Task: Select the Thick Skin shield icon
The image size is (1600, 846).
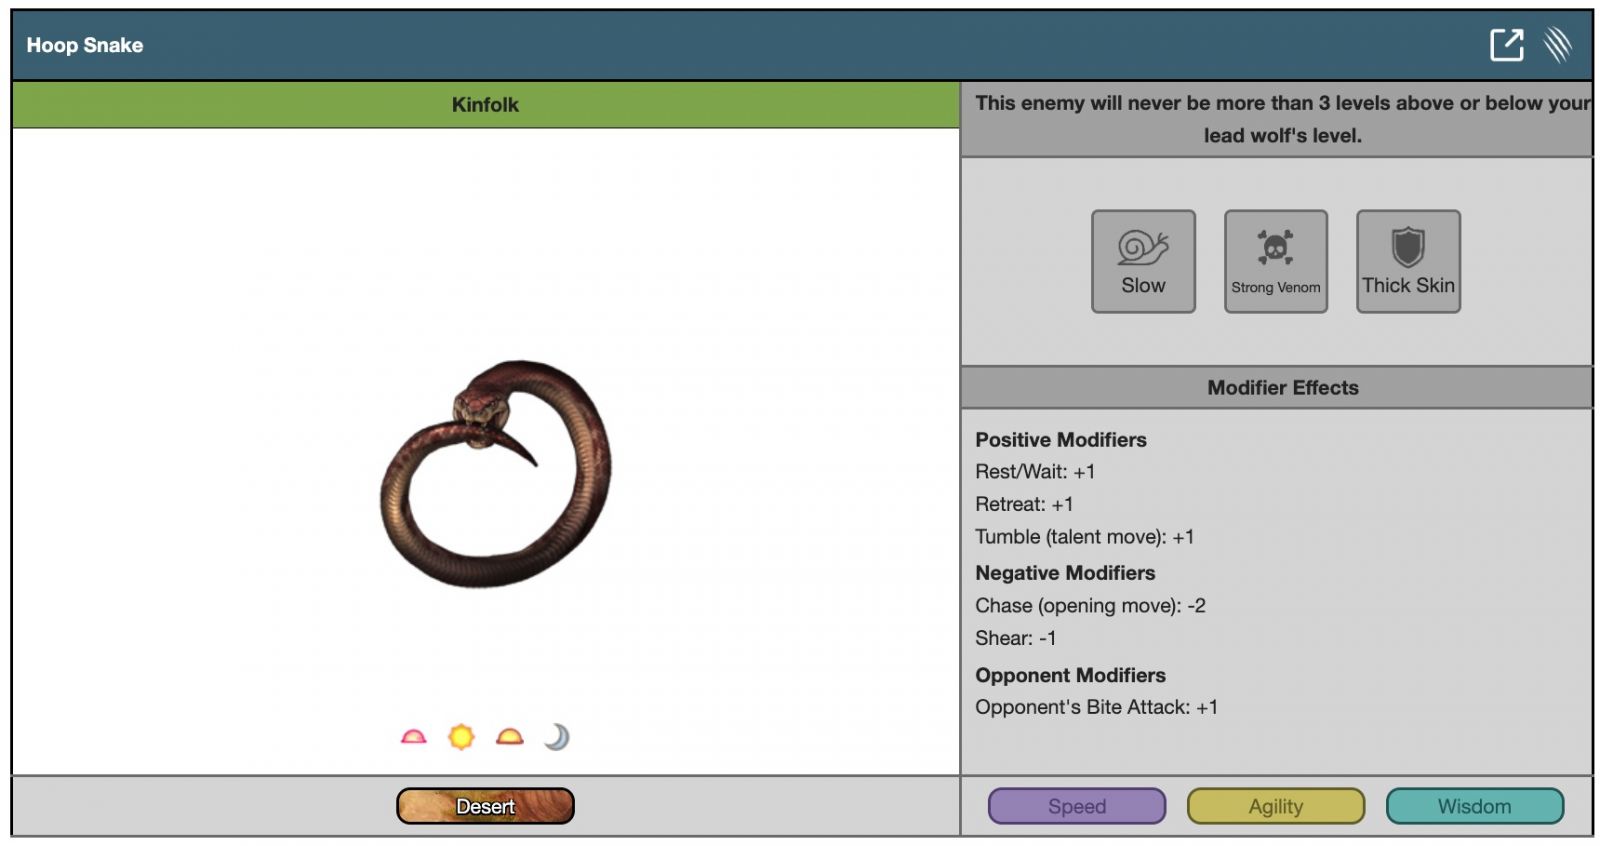Action: click(x=1407, y=261)
